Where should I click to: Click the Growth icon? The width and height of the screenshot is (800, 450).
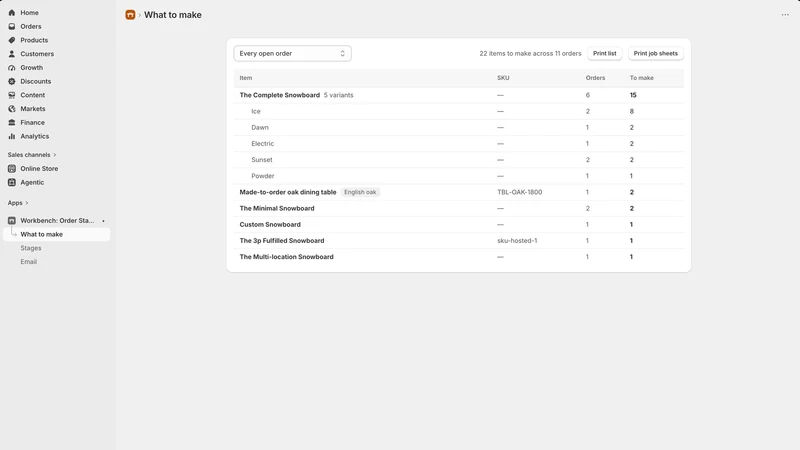click(x=12, y=68)
